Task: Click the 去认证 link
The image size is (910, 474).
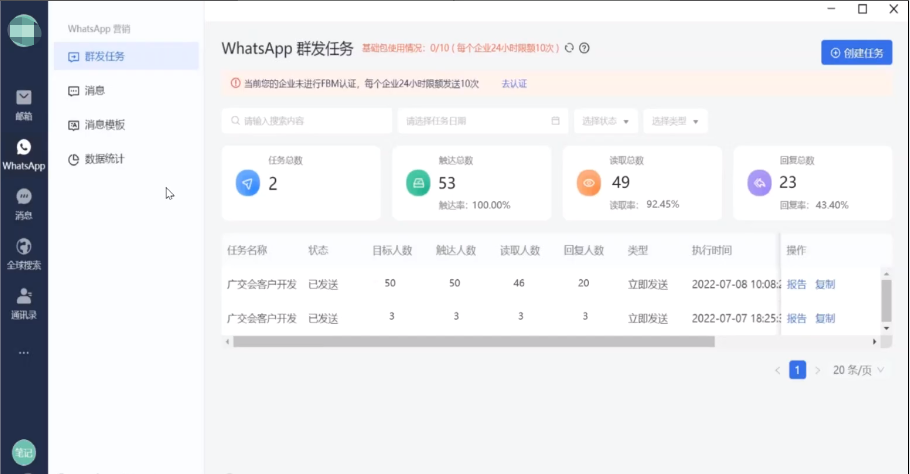Action: click(x=514, y=84)
